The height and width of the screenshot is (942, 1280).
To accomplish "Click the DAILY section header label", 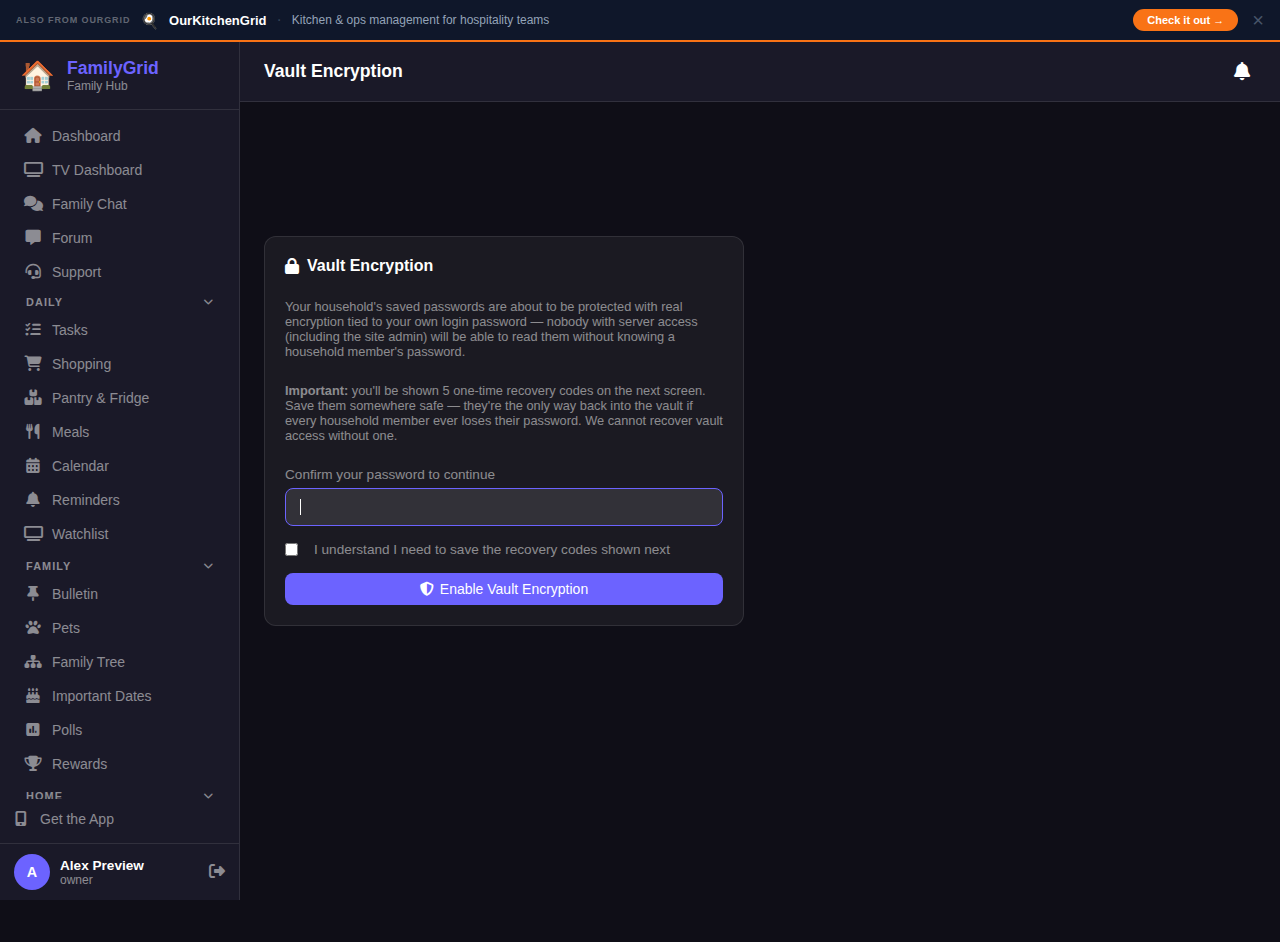I will [x=44, y=302].
